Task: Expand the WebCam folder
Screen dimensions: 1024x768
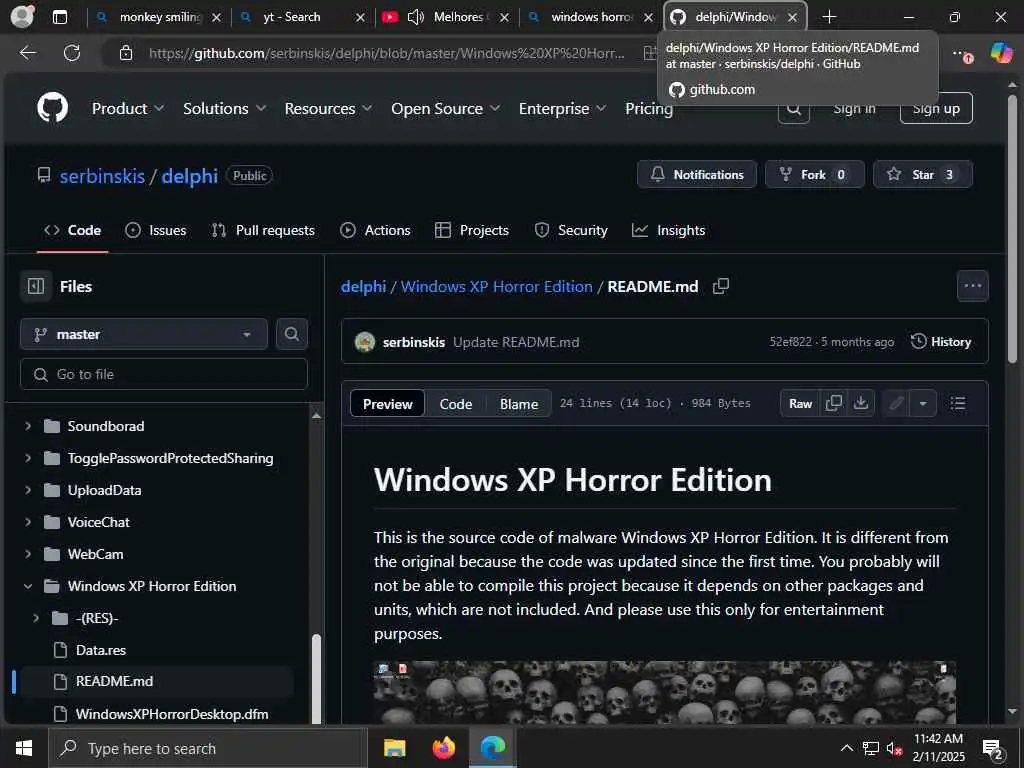Action: (28, 554)
